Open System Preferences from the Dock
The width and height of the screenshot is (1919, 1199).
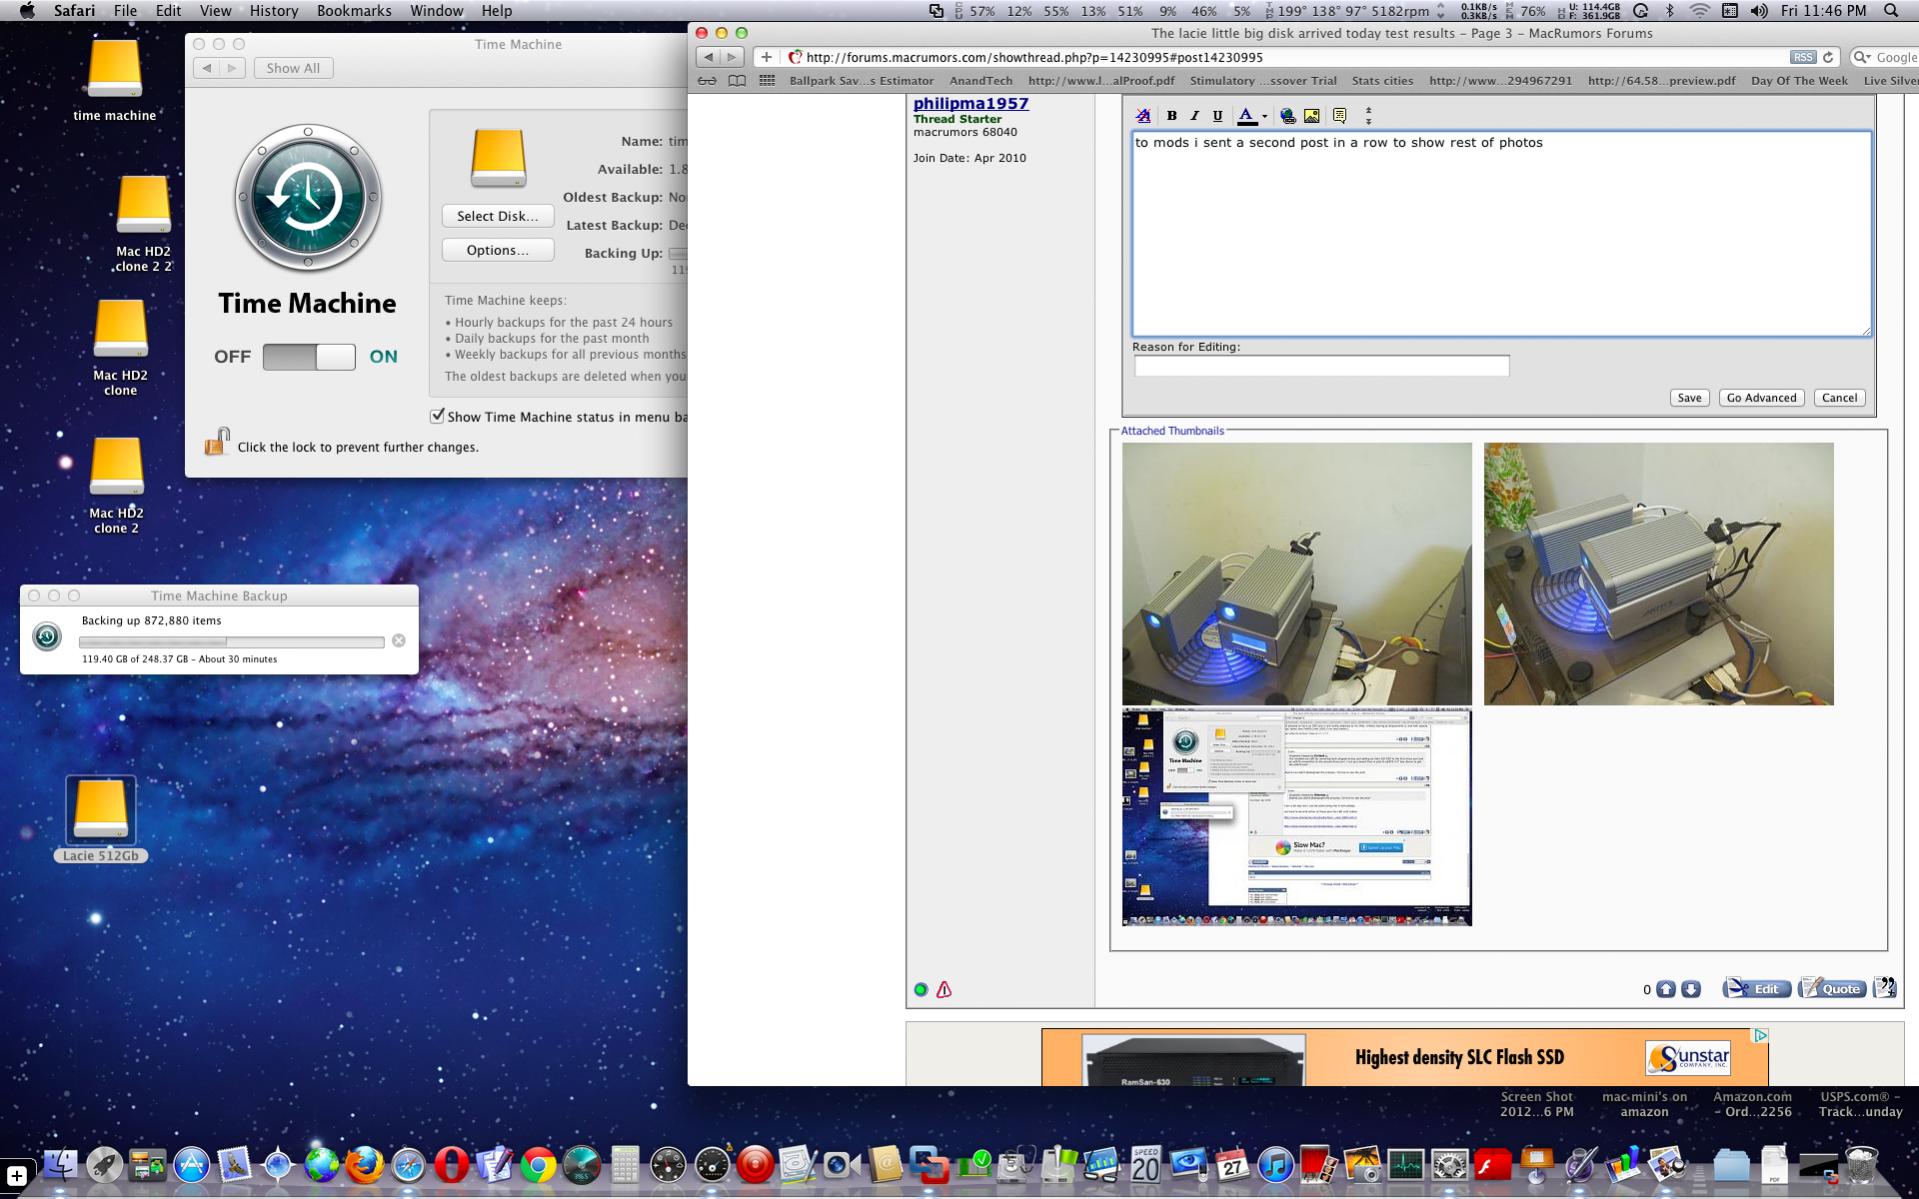(1449, 1165)
